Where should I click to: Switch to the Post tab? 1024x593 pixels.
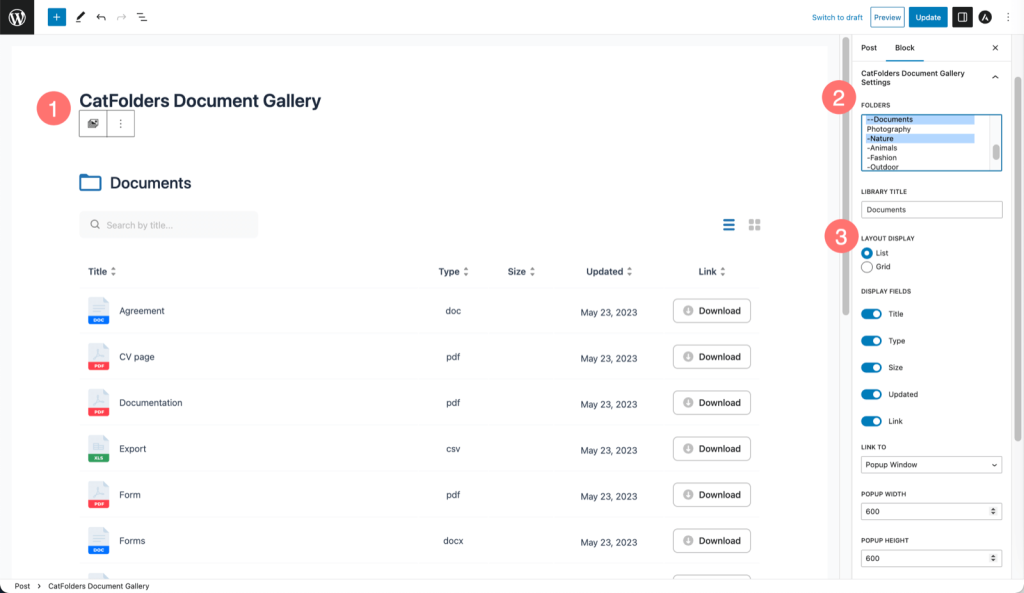coord(869,47)
